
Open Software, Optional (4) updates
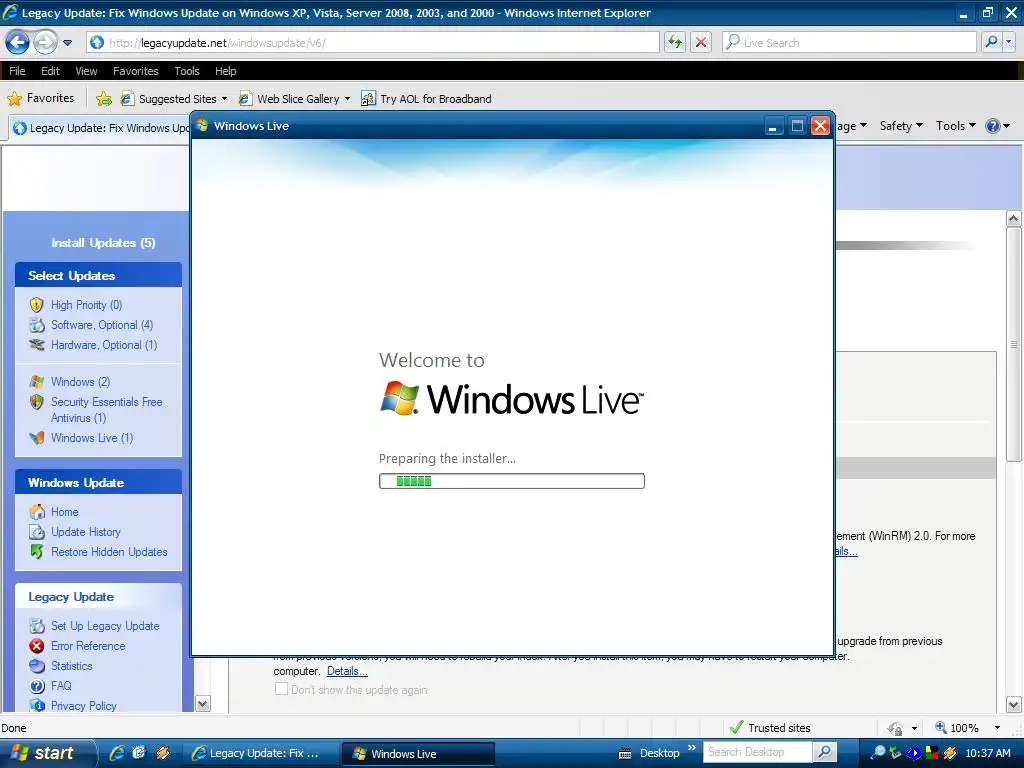(102, 325)
